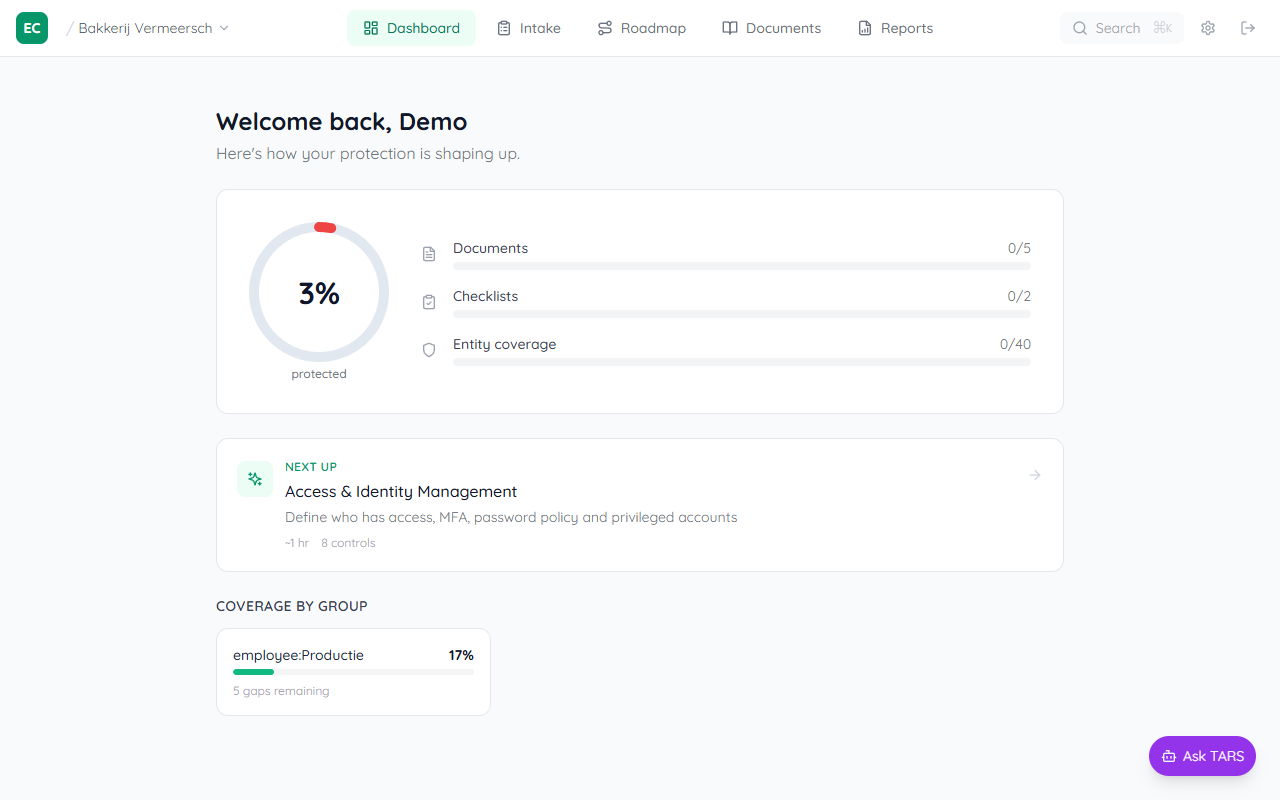This screenshot has height=800, width=1280.
Task: Click the arrow on the Next Up card
Action: click(1034, 475)
